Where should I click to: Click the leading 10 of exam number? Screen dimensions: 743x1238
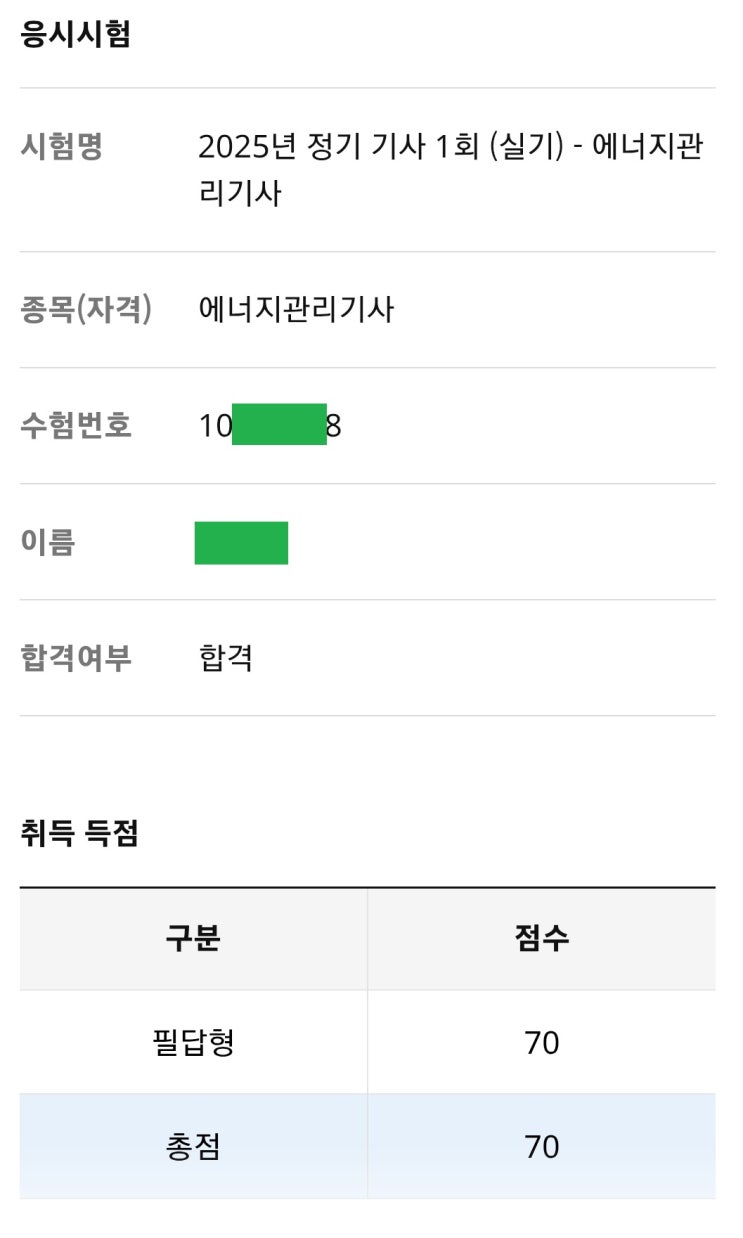214,426
